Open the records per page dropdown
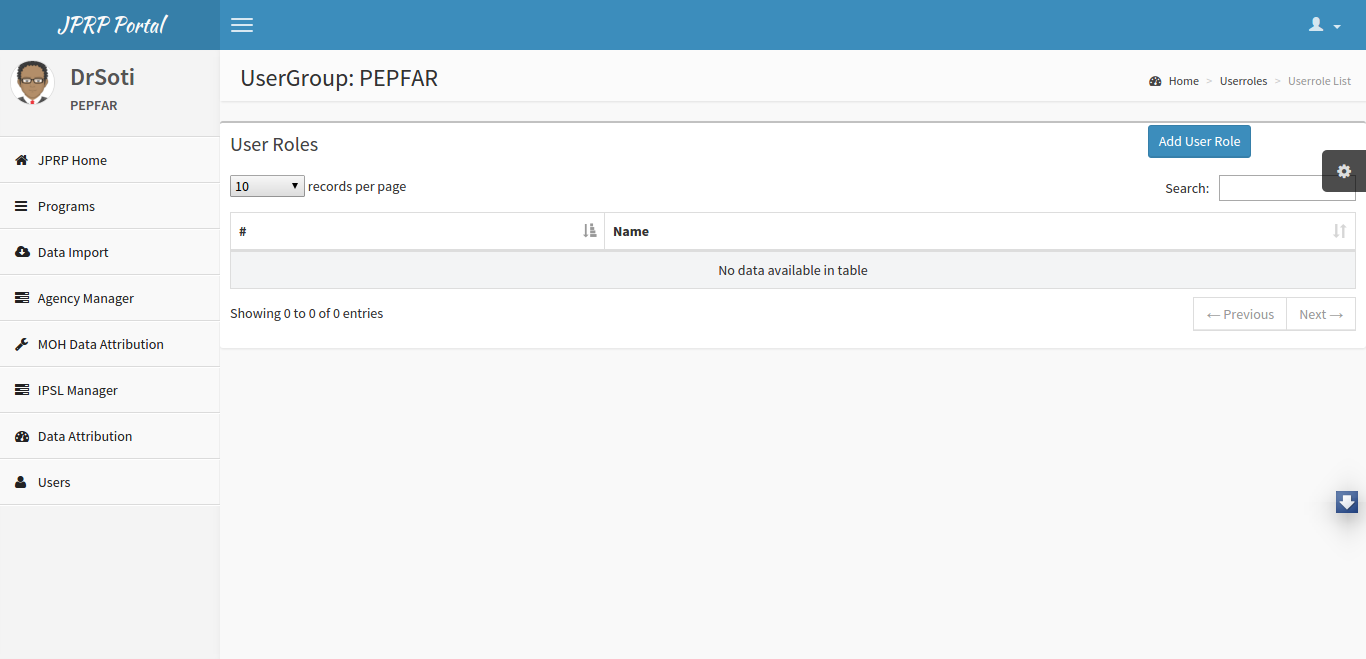This screenshot has height=659, width=1366. click(x=267, y=186)
